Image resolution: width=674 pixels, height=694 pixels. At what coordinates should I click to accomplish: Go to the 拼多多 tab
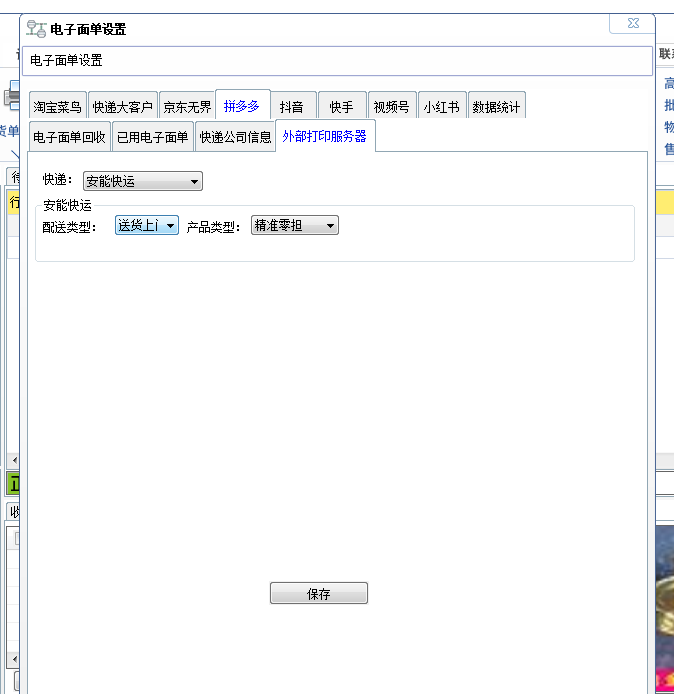[x=242, y=105]
